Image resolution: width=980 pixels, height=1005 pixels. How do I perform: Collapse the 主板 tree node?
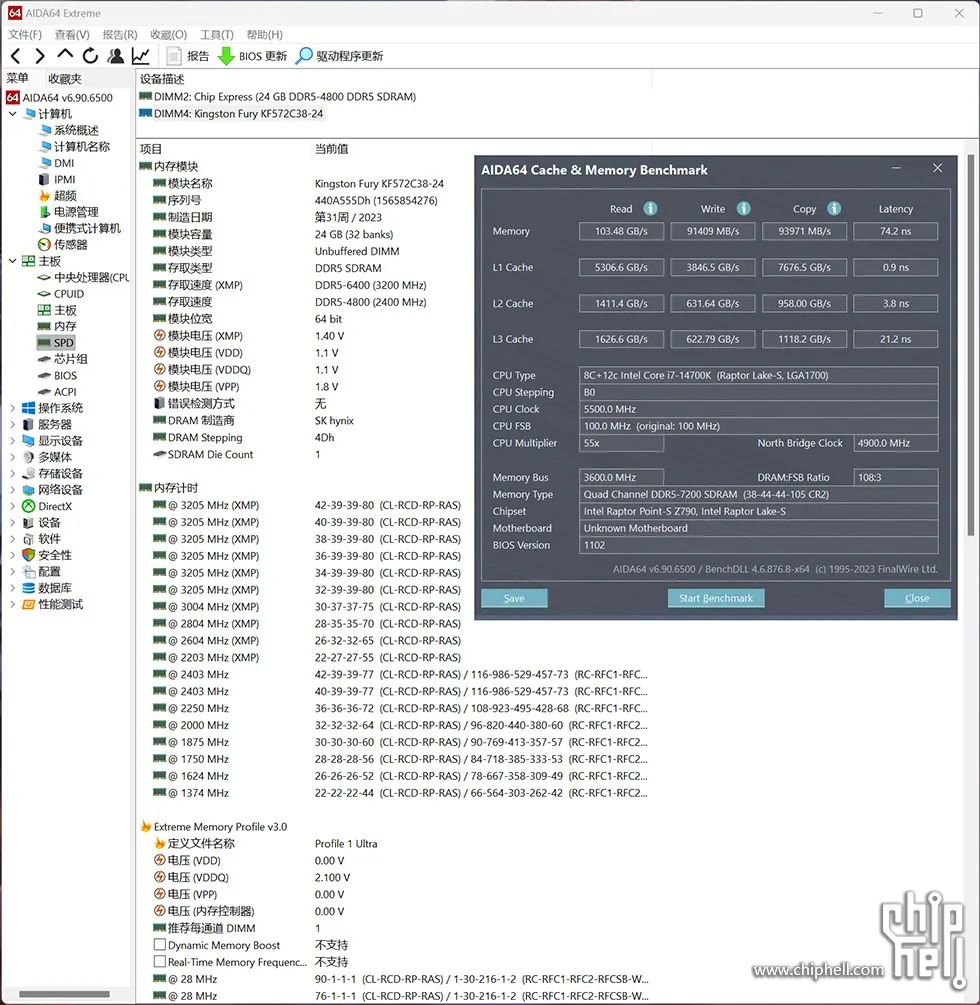[12, 261]
